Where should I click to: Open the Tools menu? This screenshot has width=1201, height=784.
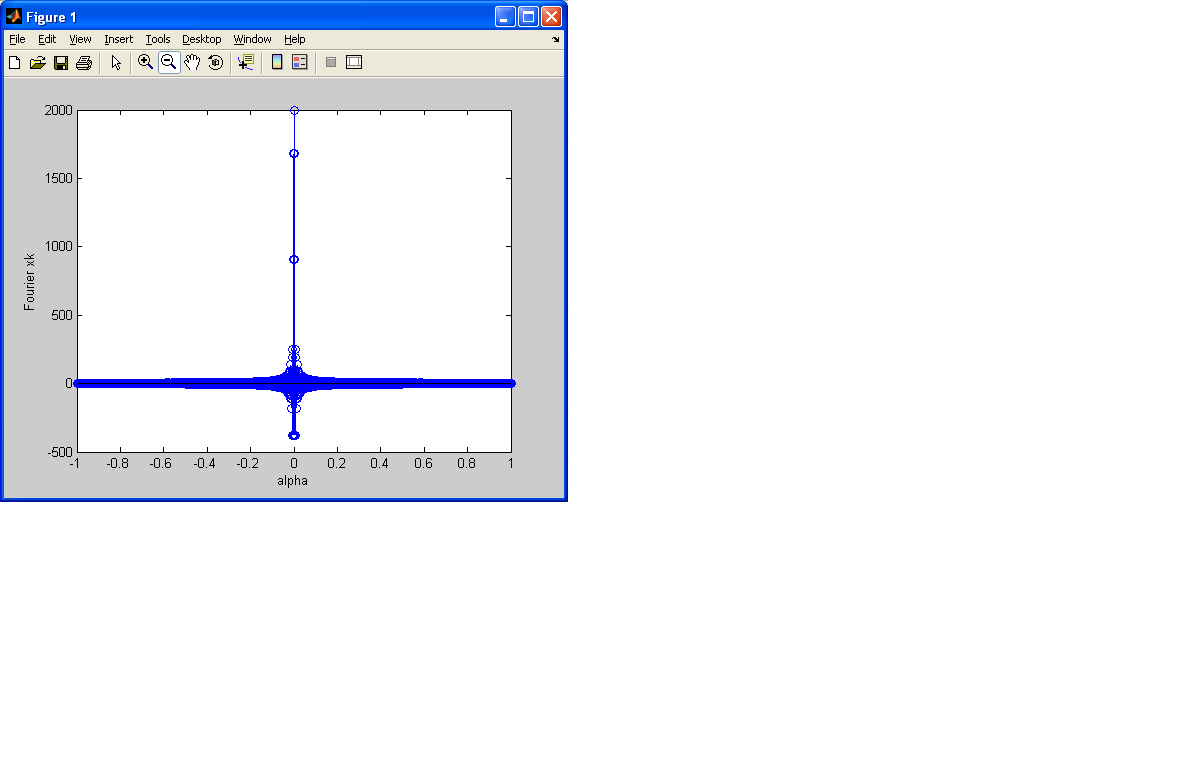tap(158, 39)
